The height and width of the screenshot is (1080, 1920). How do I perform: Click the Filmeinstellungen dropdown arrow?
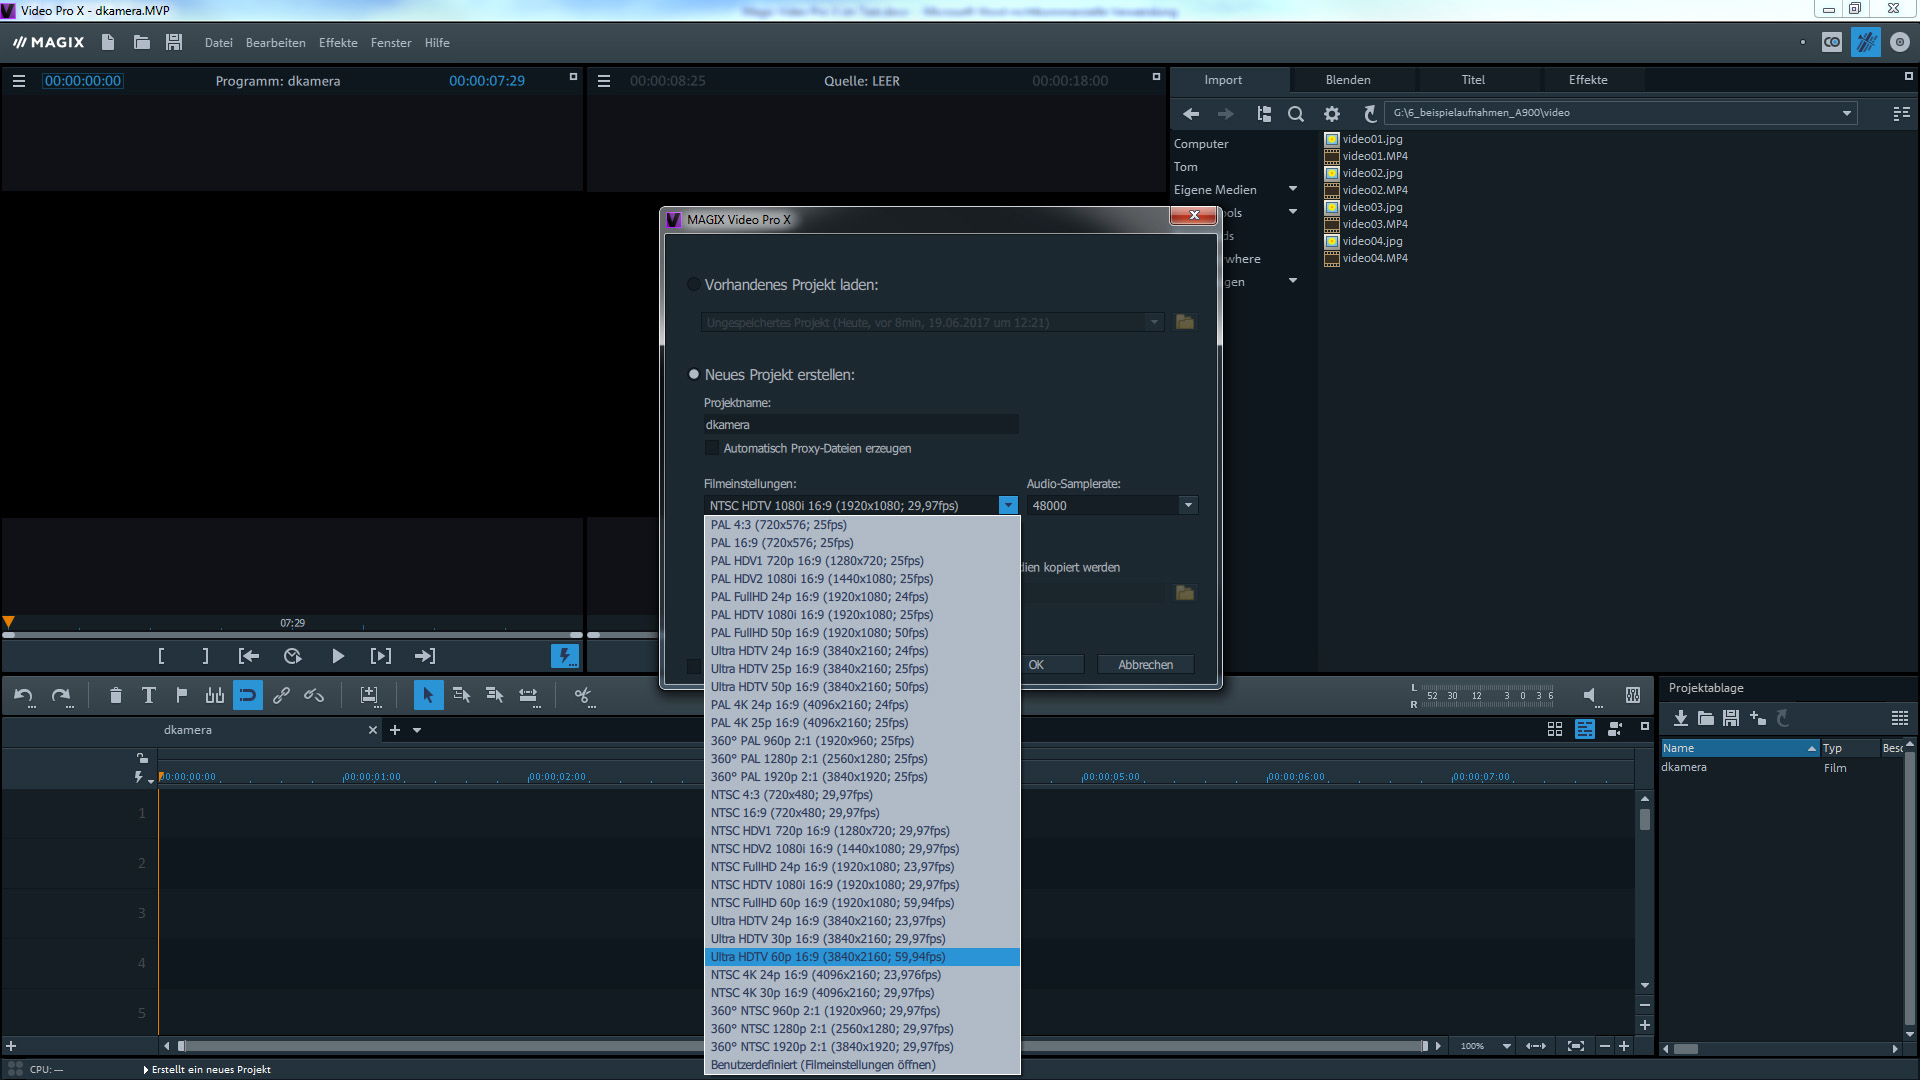pyautogui.click(x=1008, y=506)
